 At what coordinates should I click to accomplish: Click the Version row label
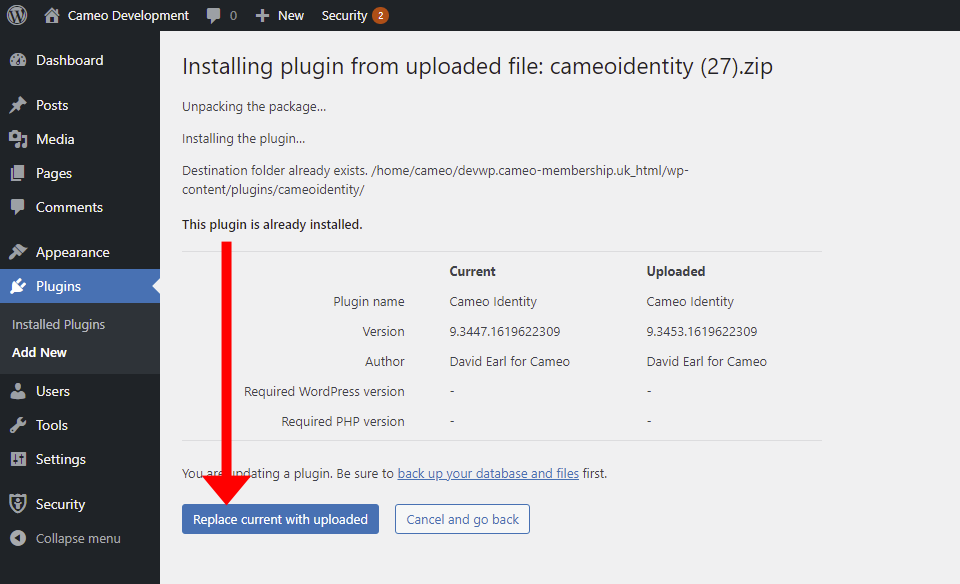point(383,331)
